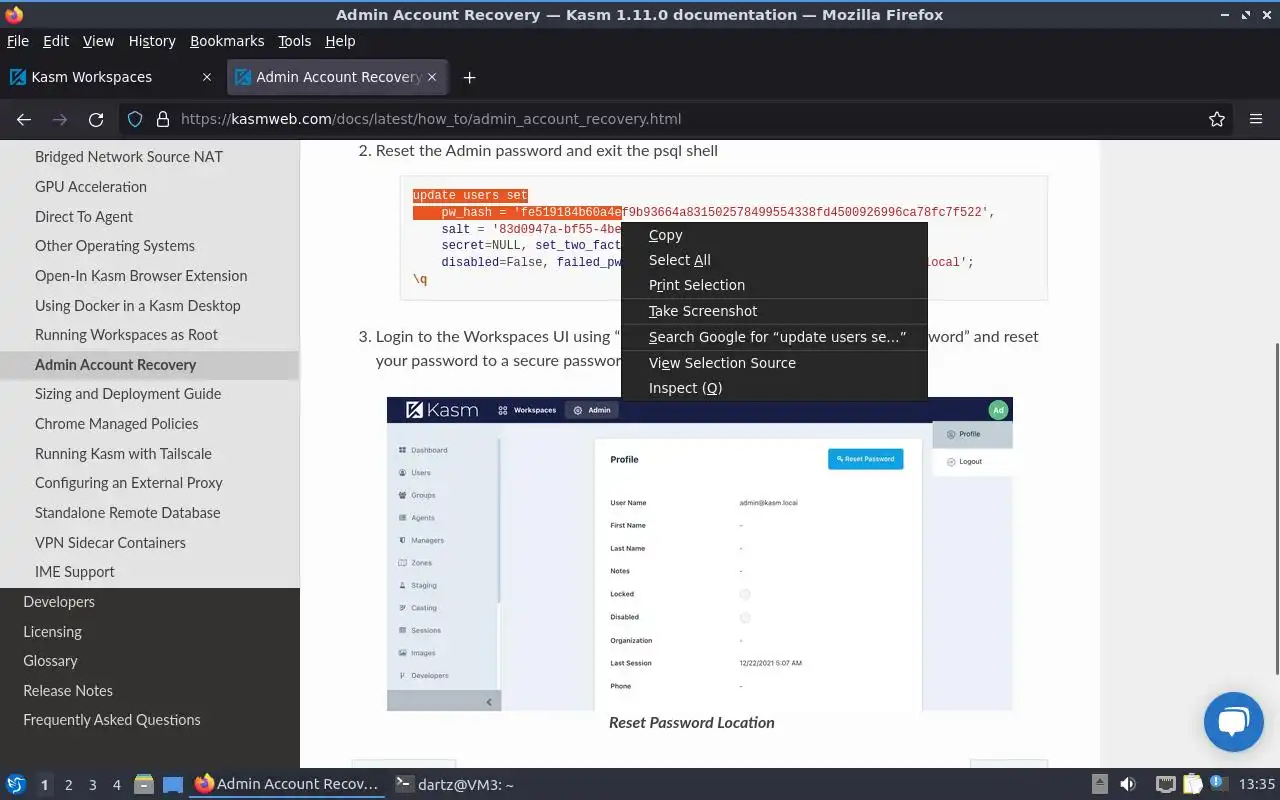Choose Print Selection in context menu
This screenshot has width=1280, height=800.
tap(774, 285)
